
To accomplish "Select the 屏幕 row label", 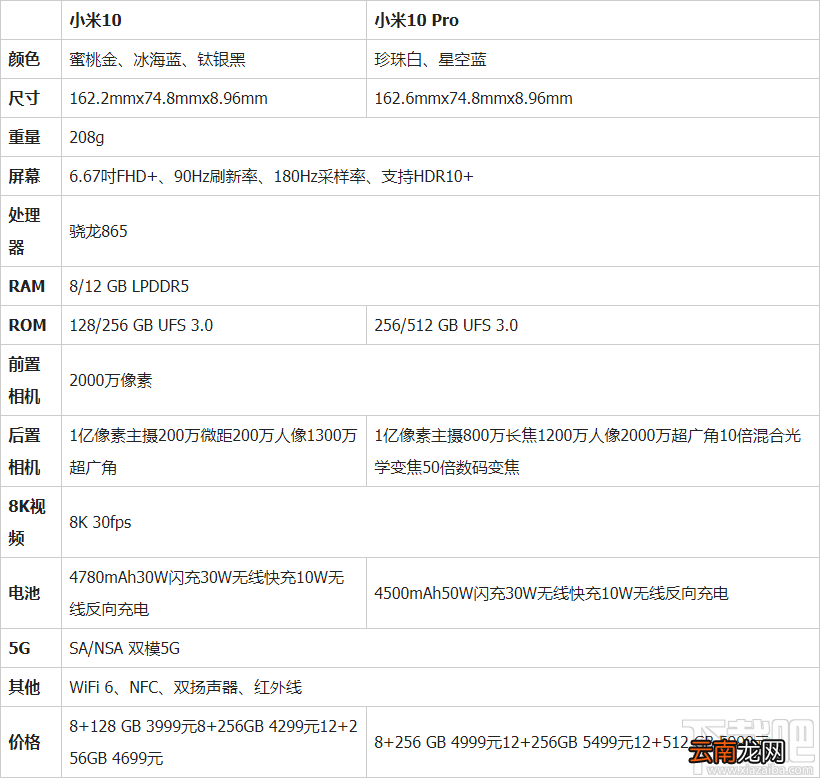I will pyautogui.click(x=24, y=176).
